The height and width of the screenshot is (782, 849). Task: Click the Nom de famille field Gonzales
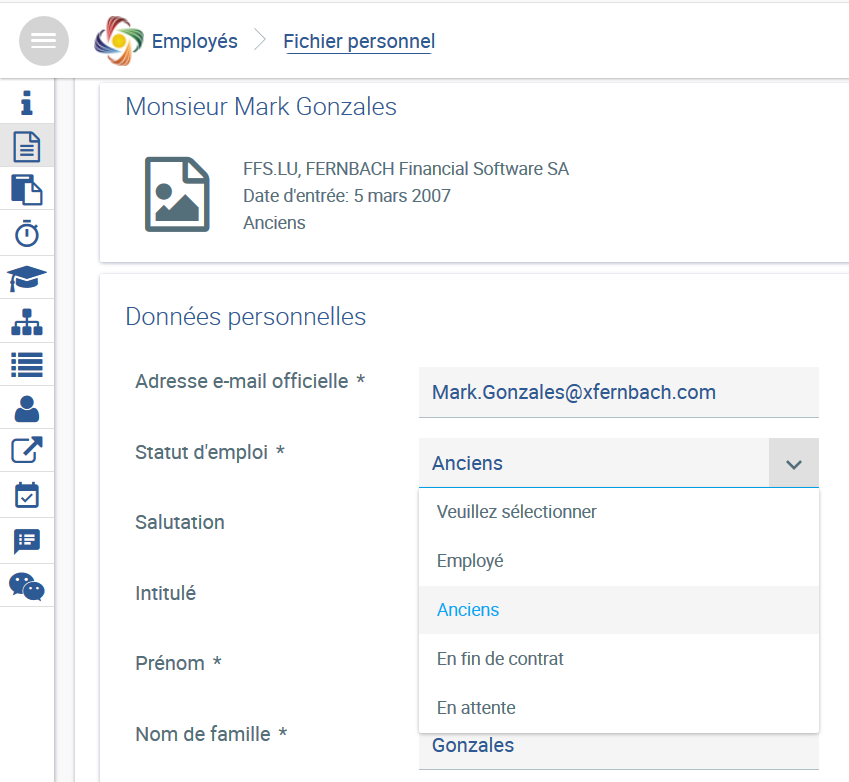619,751
